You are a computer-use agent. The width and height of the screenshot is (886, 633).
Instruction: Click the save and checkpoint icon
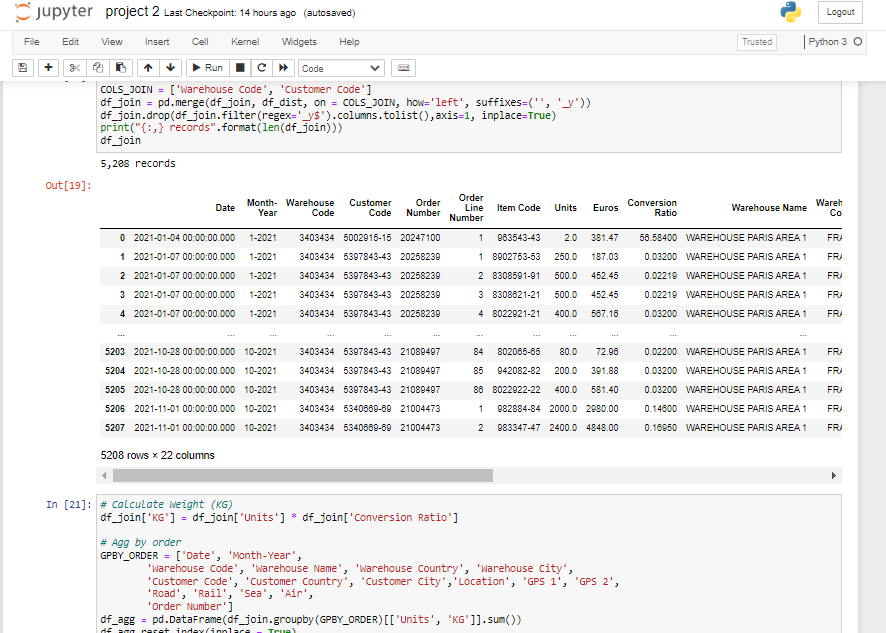[23, 68]
